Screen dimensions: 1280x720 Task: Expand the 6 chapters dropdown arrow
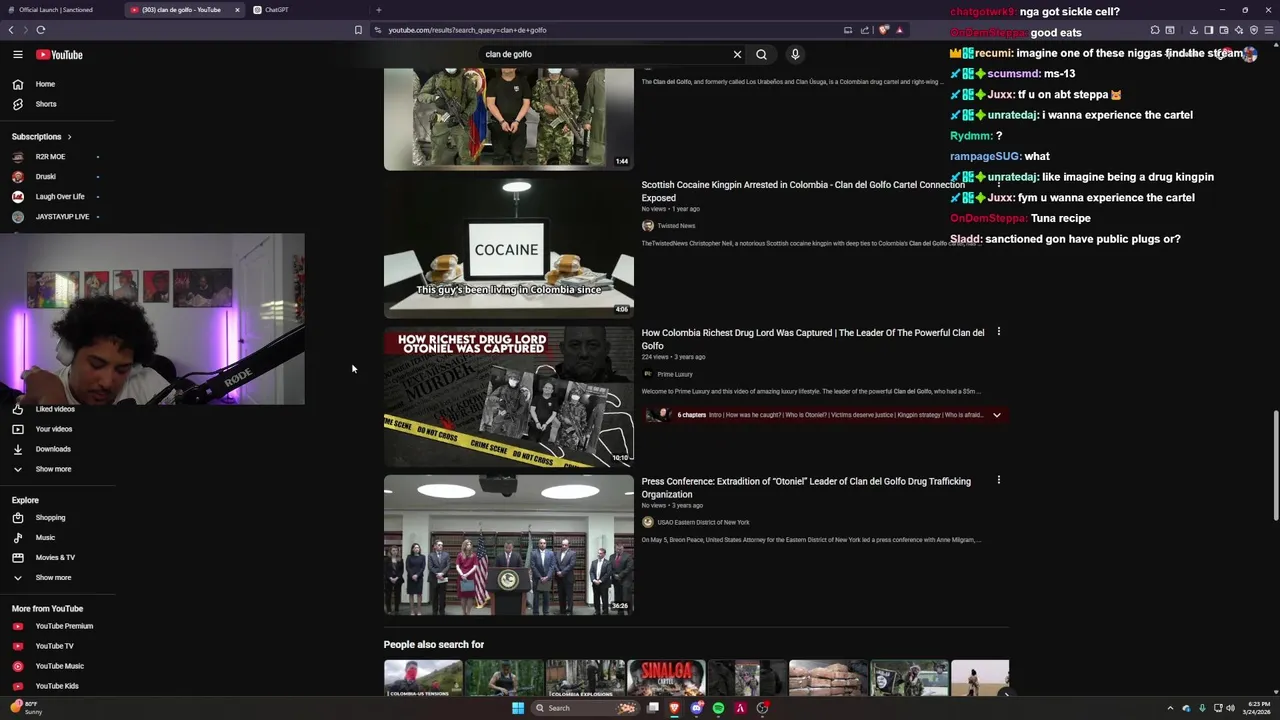point(996,415)
